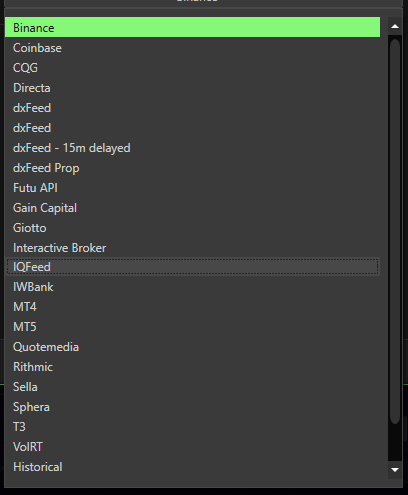The width and height of the screenshot is (408, 495).
Task: Pick the Historical option
Action: pos(192,467)
